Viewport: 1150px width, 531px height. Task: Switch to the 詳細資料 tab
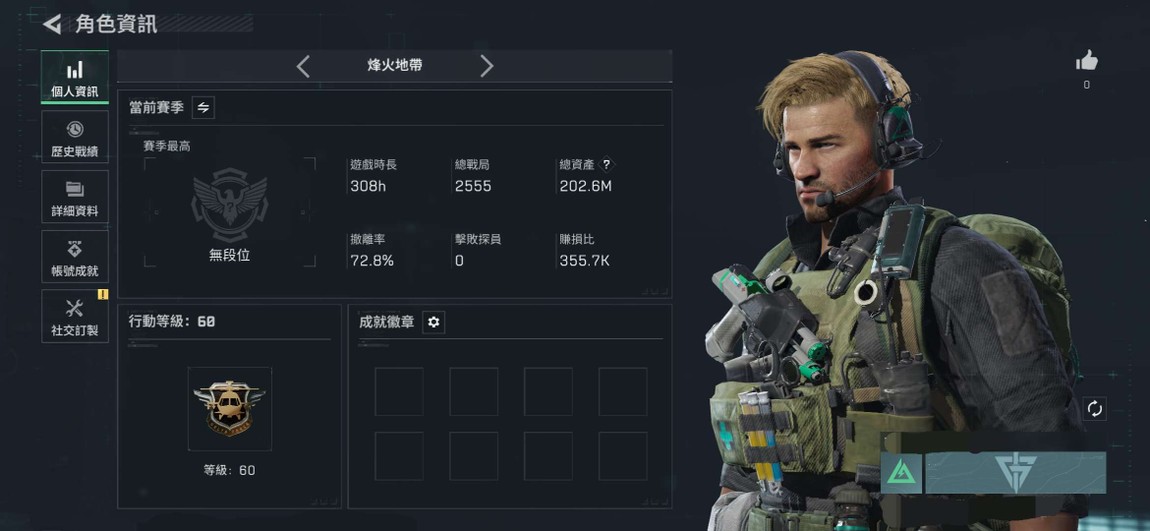75,197
